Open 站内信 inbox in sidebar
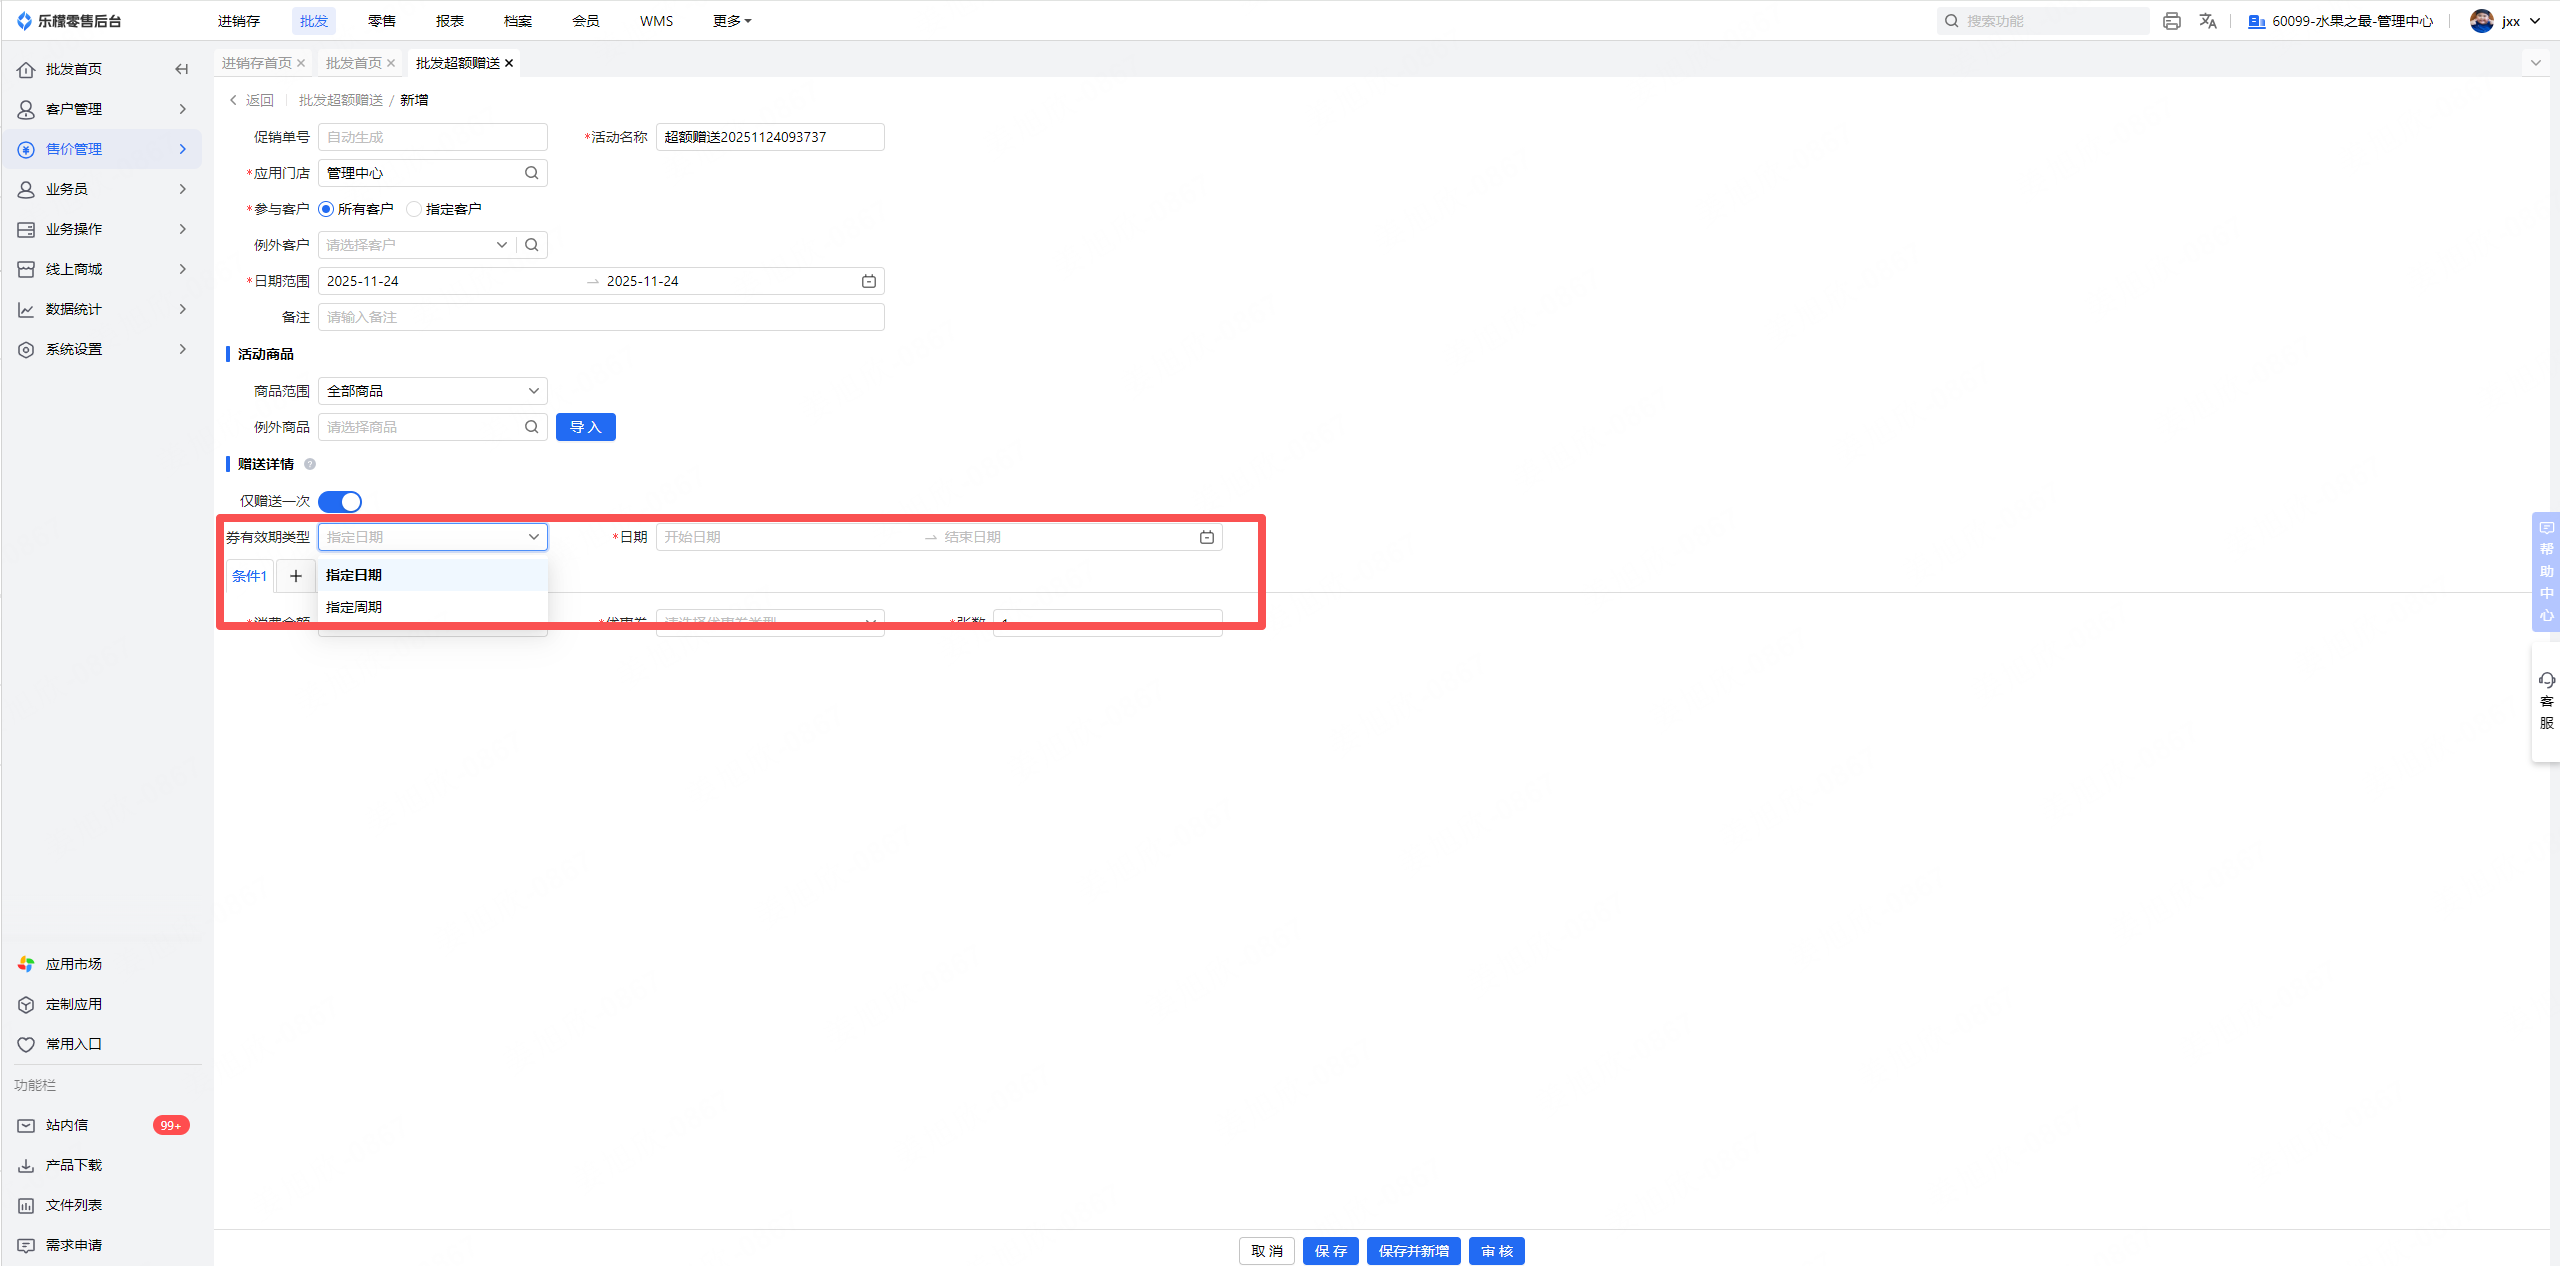 67,1125
